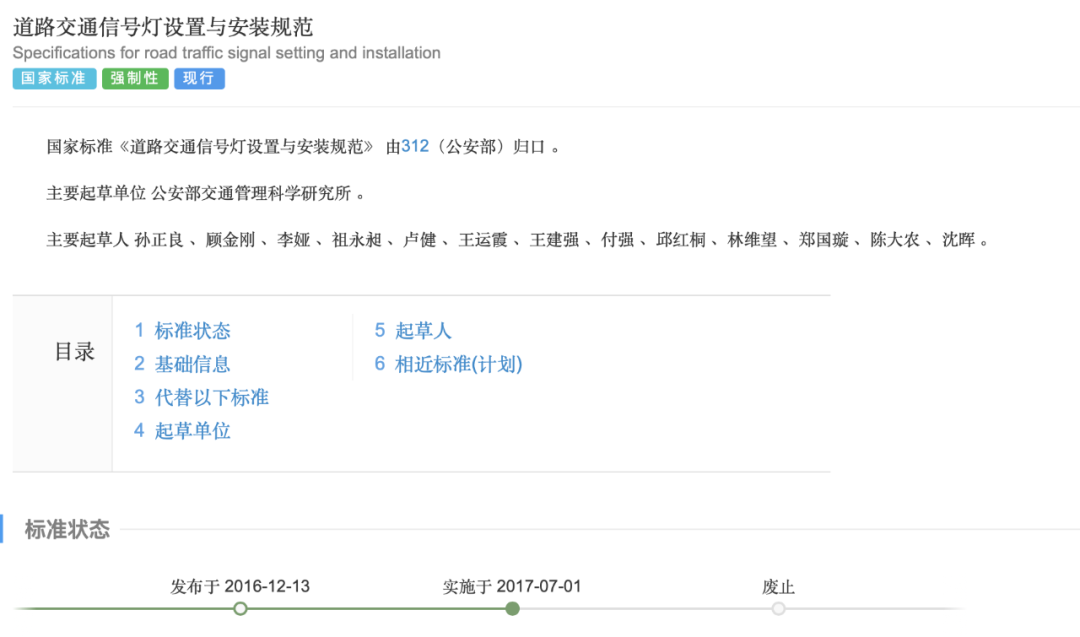
Task: Click the English subtitle of the standard
Action: pyautogui.click(x=226, y=53)
